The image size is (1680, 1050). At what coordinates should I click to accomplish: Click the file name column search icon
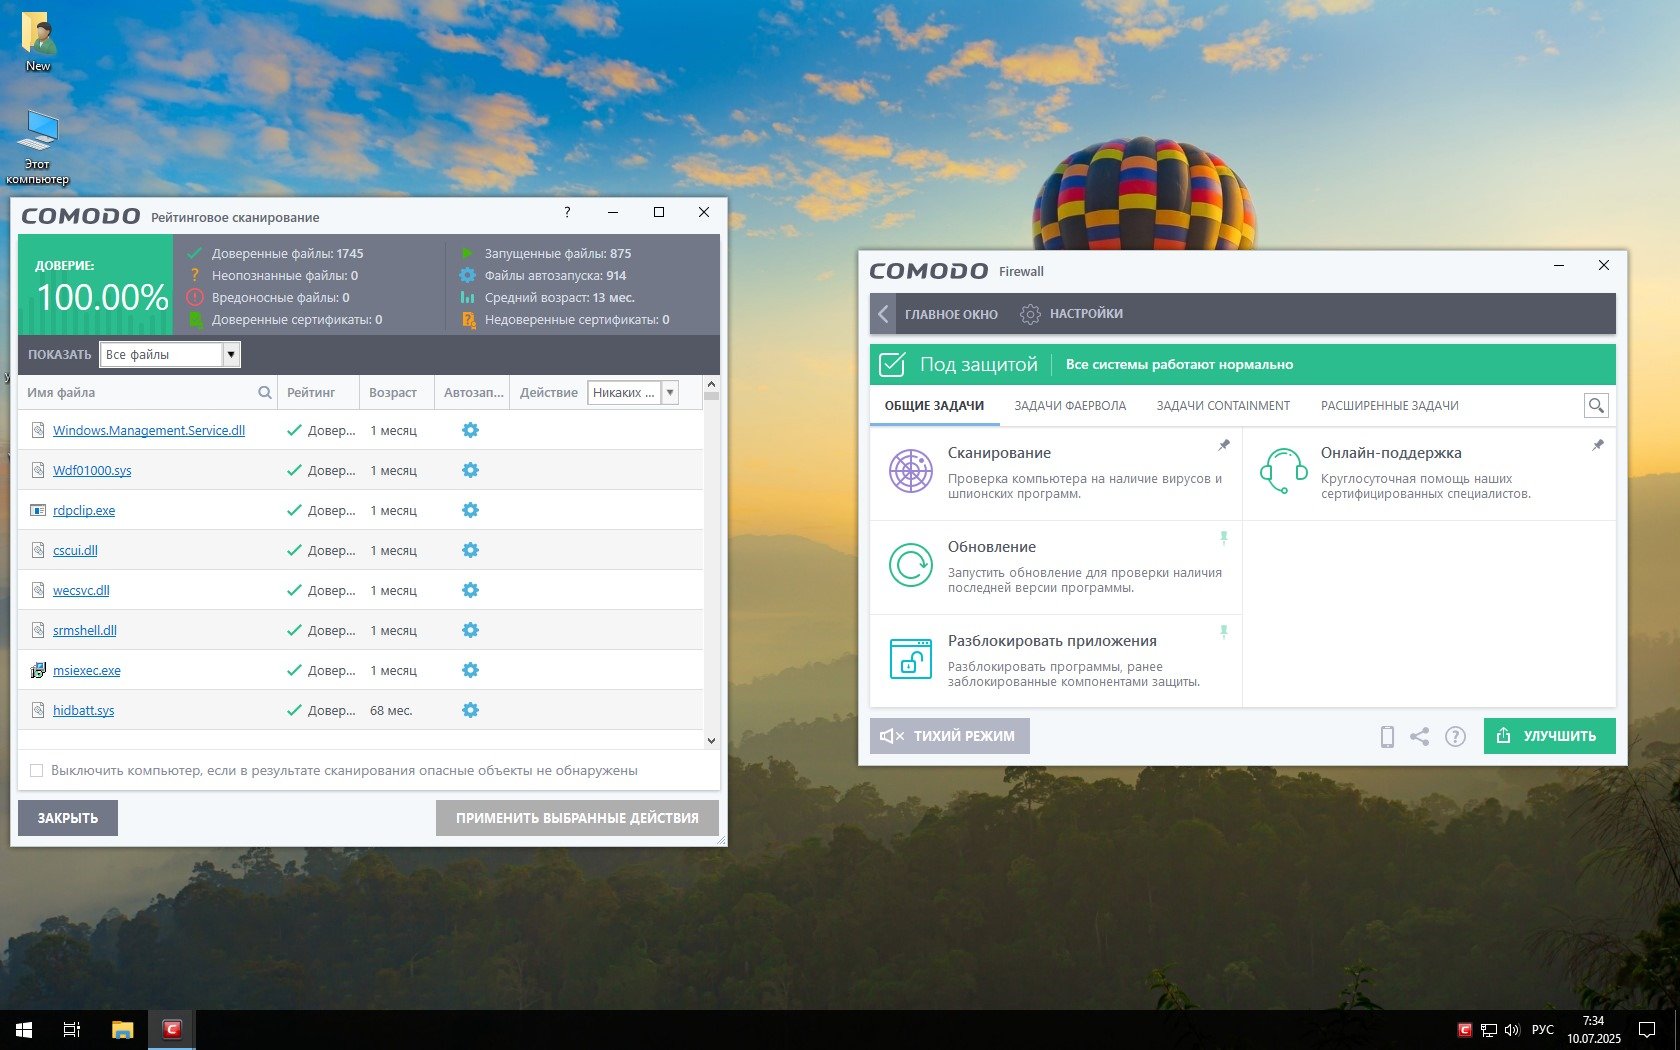[x=265, y=393]
